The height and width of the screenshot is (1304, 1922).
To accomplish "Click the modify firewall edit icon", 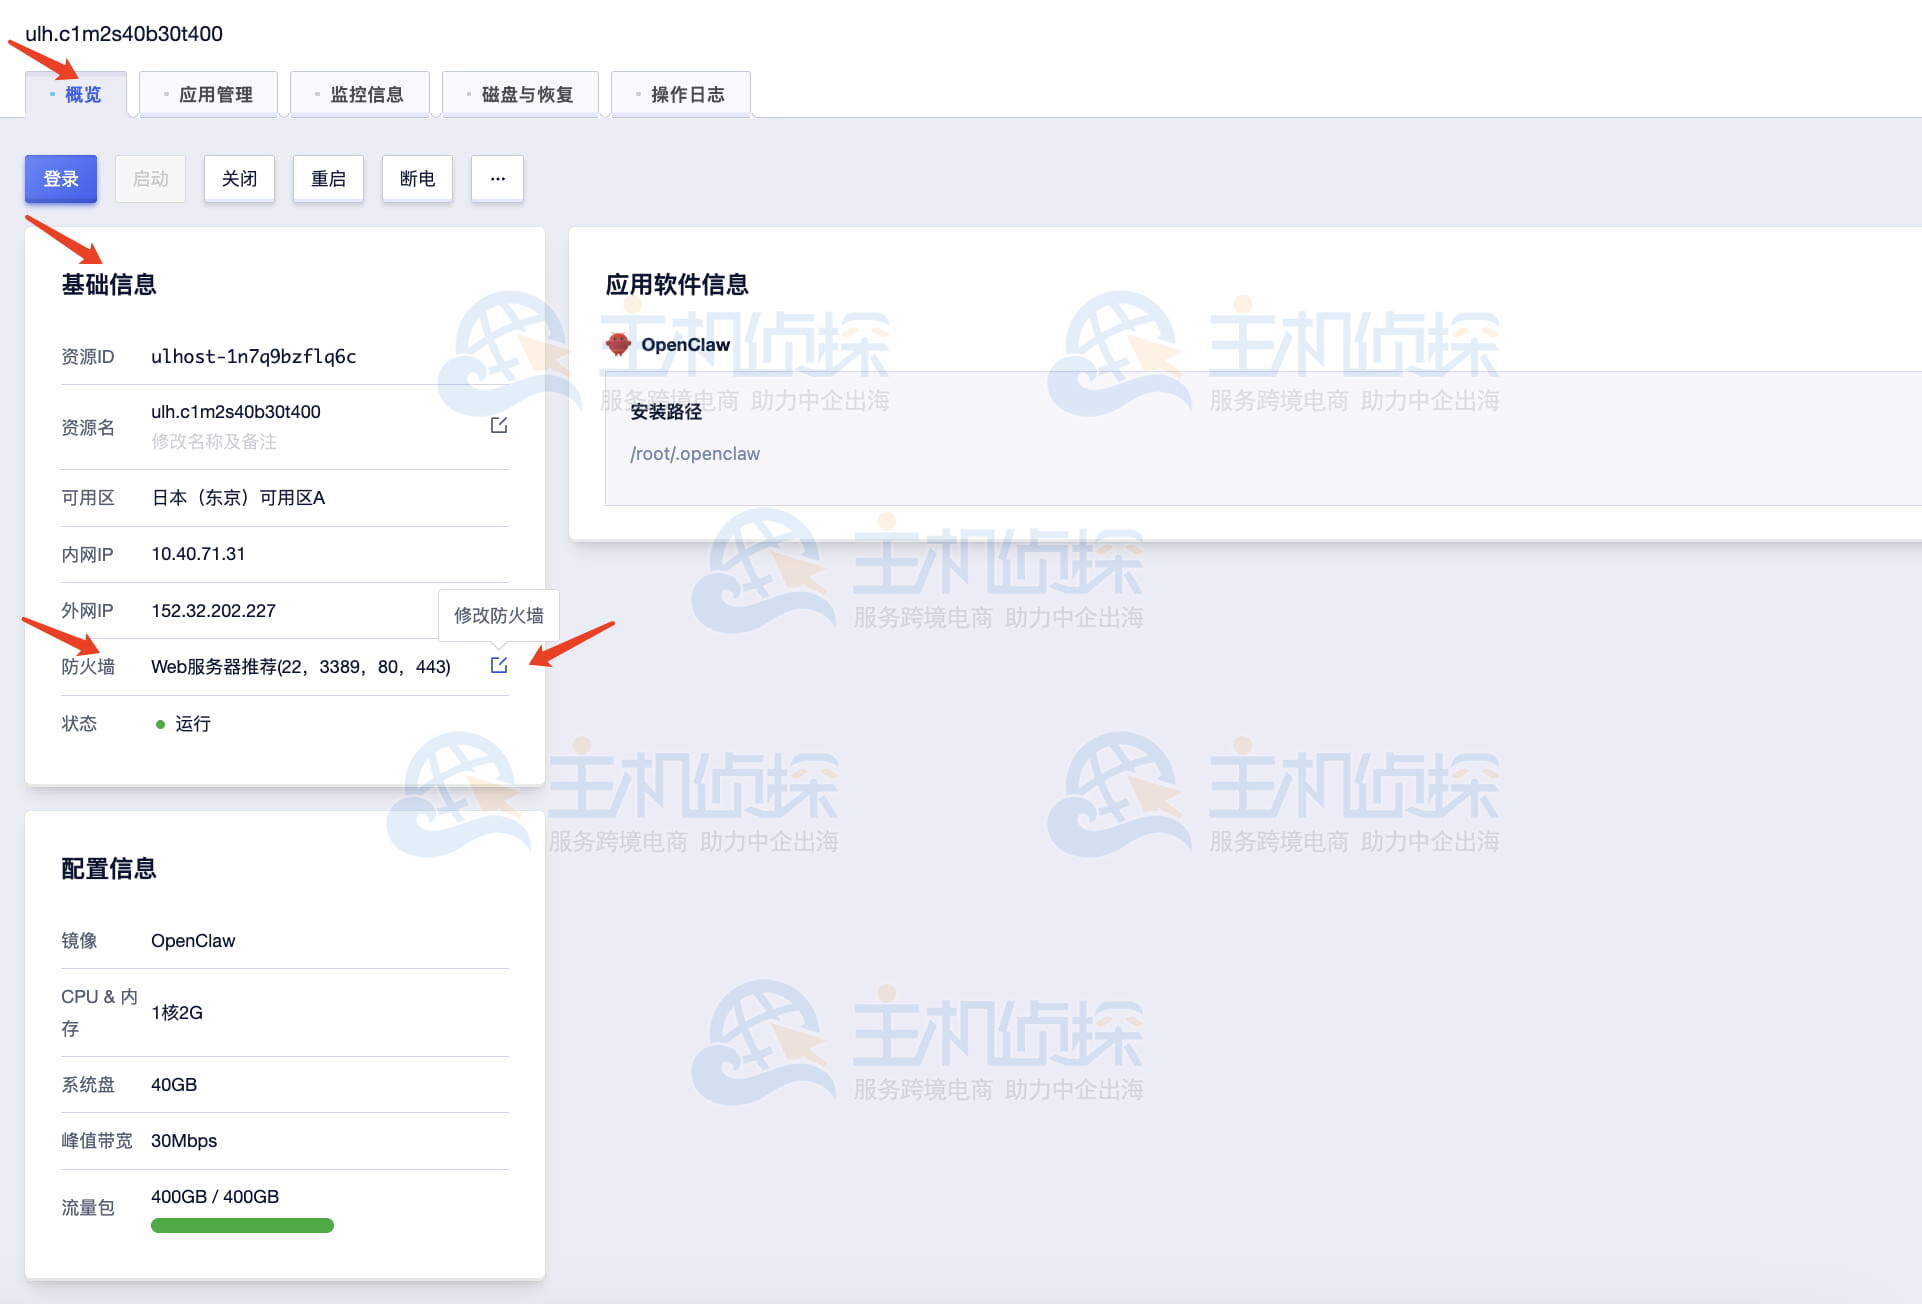I will point(499,665).
